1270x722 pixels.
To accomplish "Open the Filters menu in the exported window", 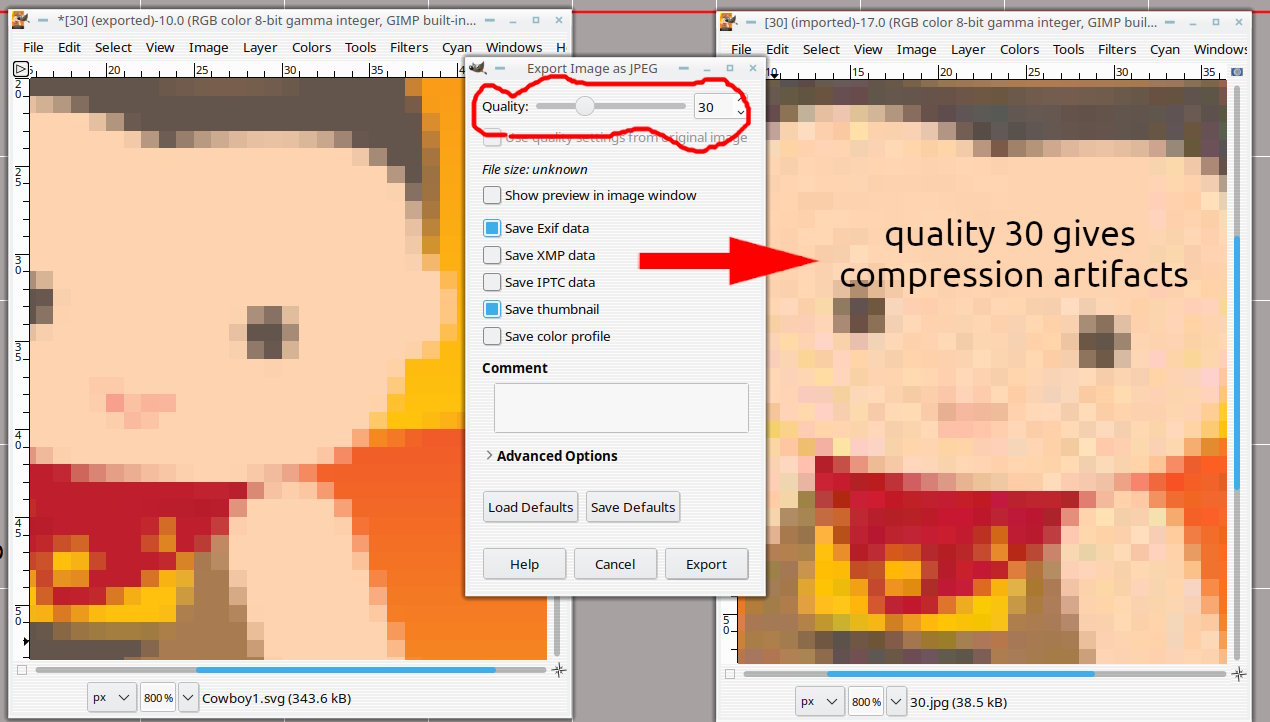I will tap(410, 47).
